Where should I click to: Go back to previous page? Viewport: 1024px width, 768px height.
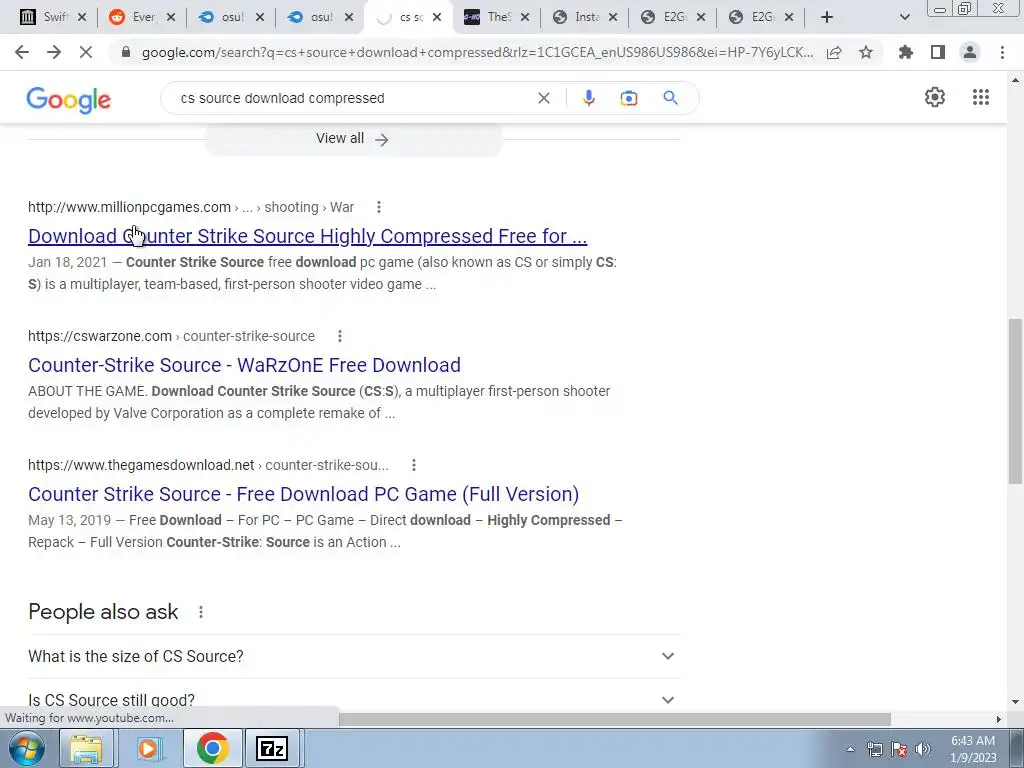pos(22,52)
